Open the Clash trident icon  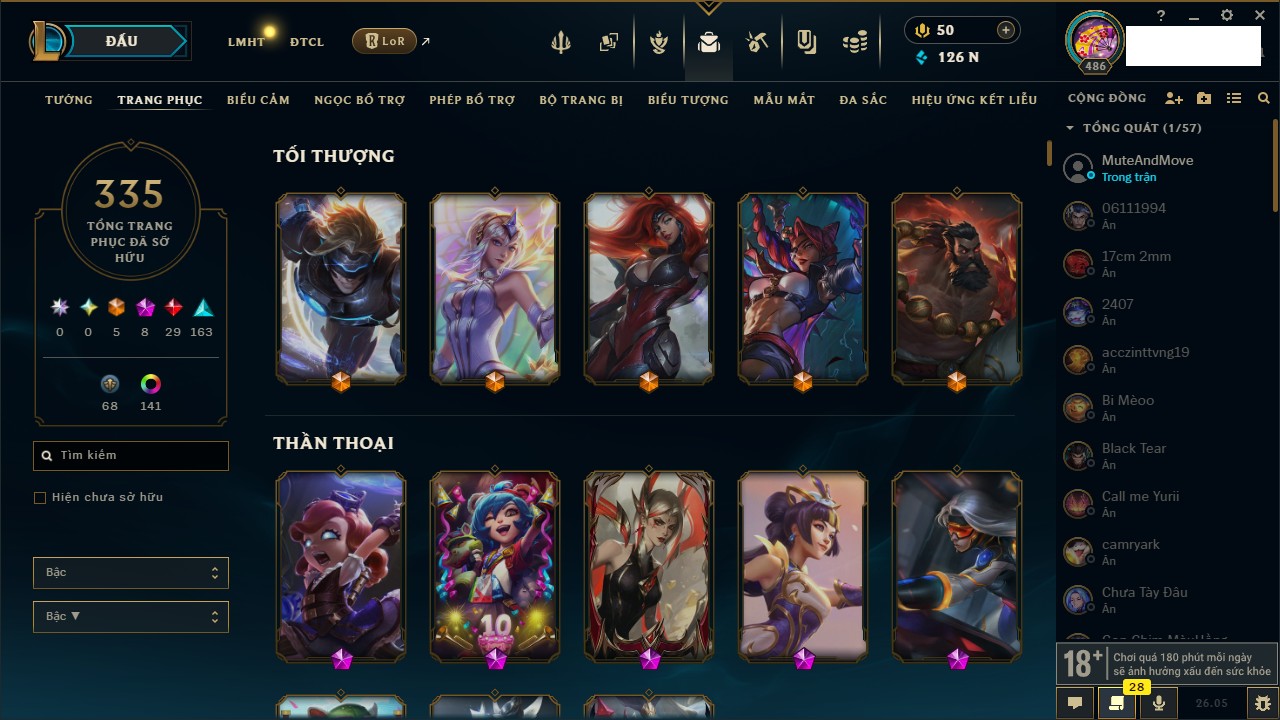tap(561, 42)
